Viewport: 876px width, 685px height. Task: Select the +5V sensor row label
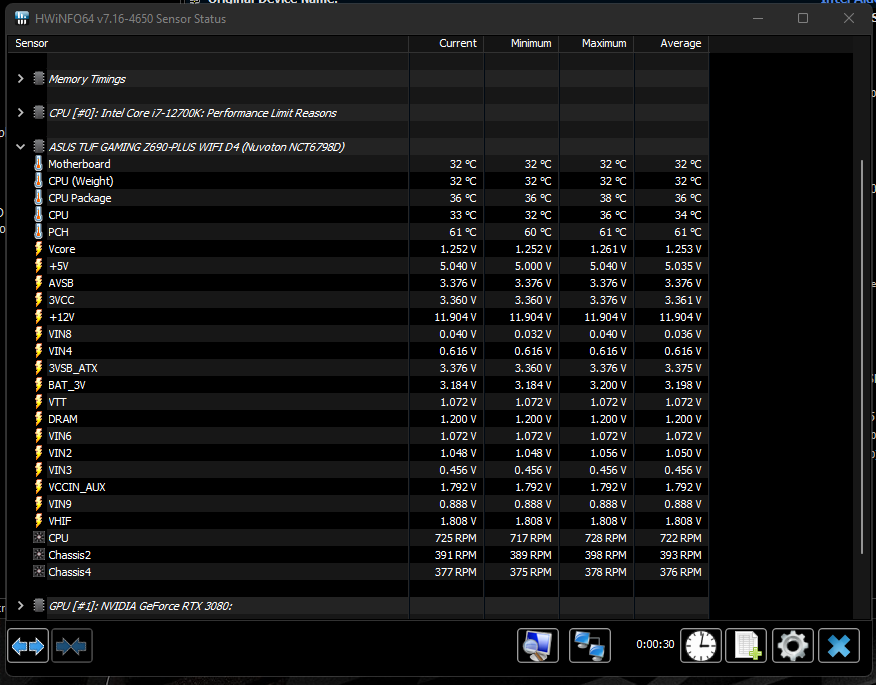pyautogui.click(x=59, y=266)
